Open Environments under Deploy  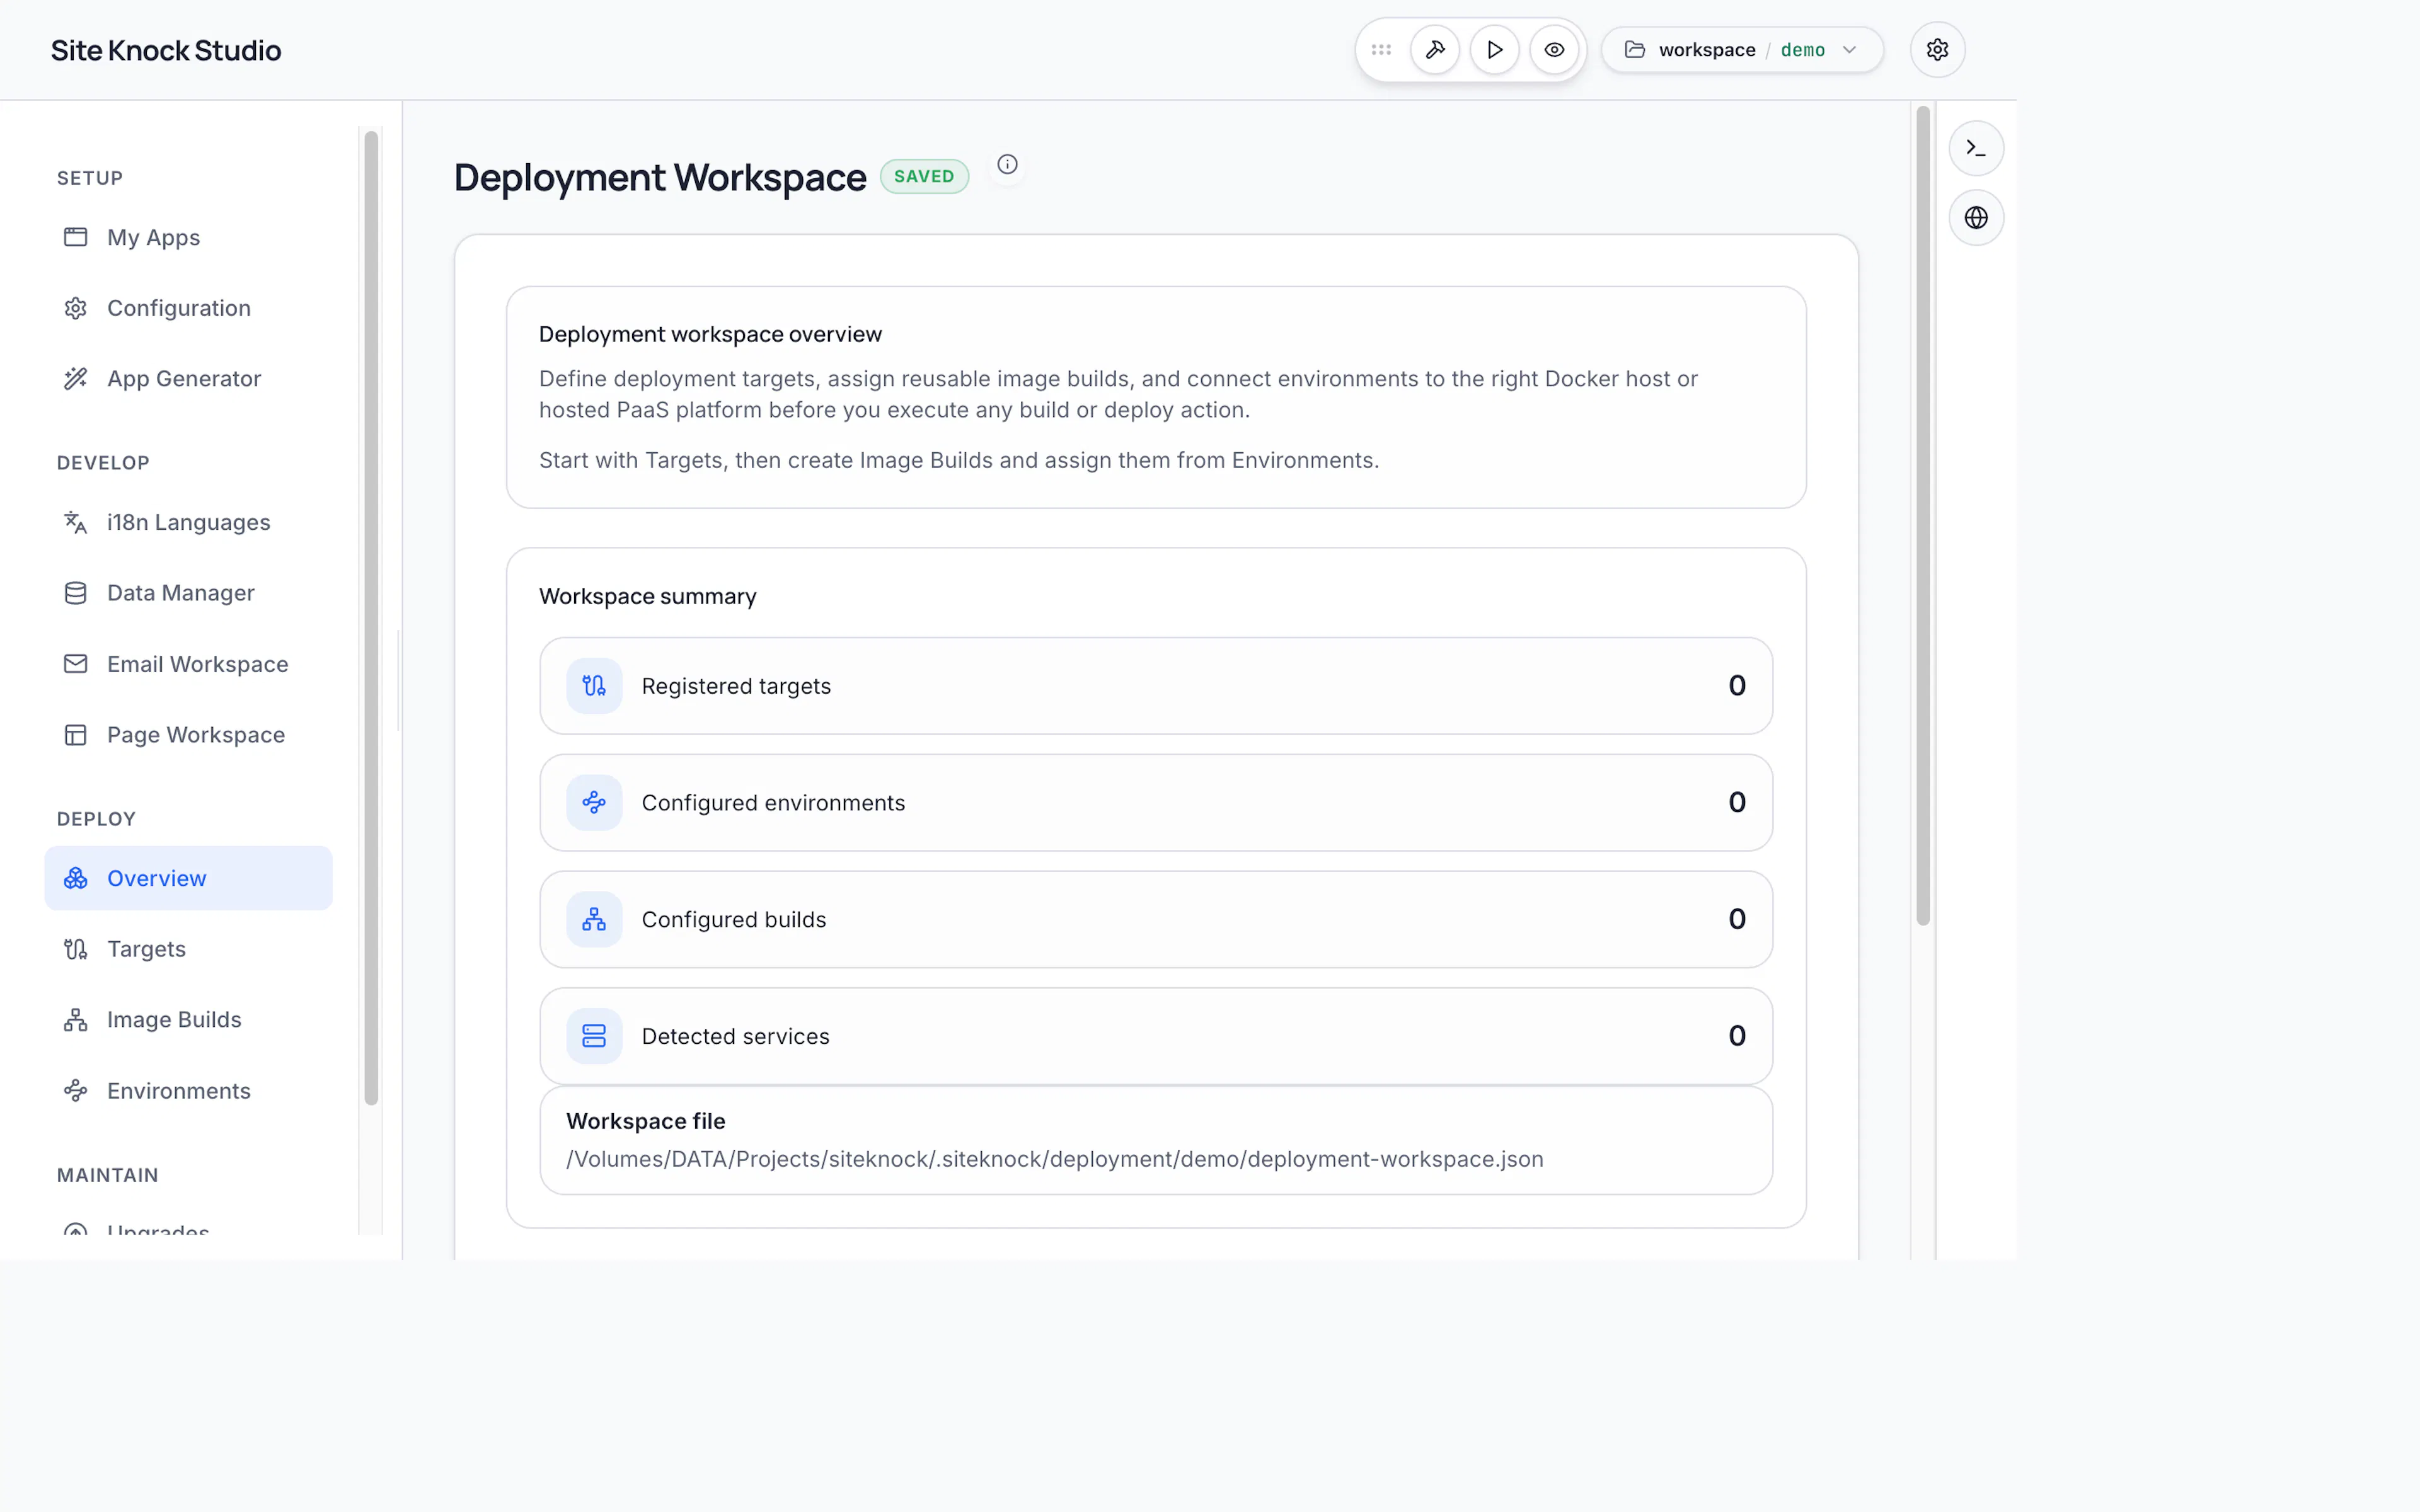point(188,1091)
